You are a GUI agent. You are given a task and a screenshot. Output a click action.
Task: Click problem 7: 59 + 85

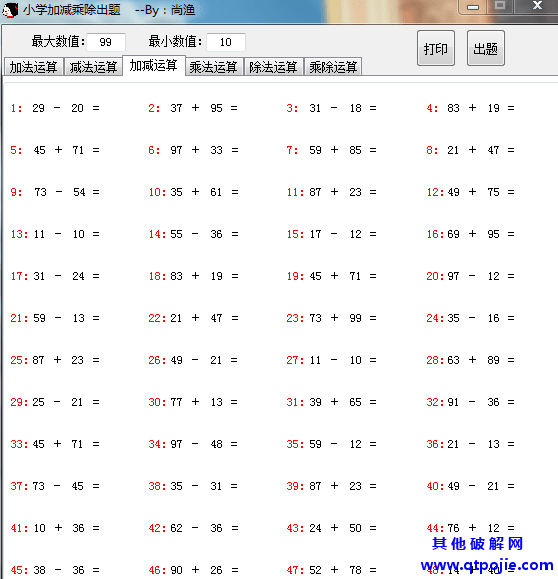click(x=331, y=150)
